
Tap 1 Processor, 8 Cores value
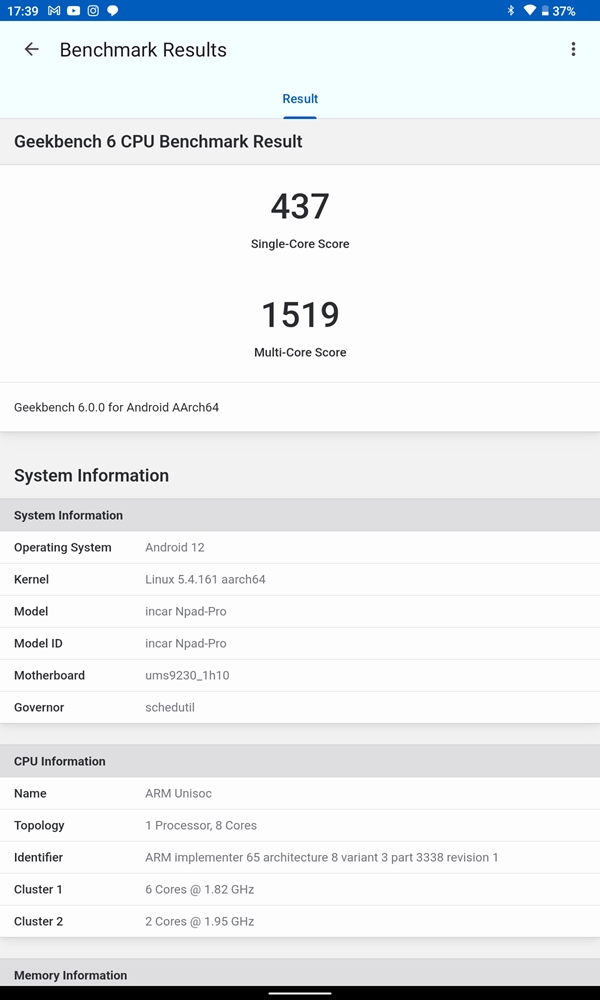pos(201,825)
